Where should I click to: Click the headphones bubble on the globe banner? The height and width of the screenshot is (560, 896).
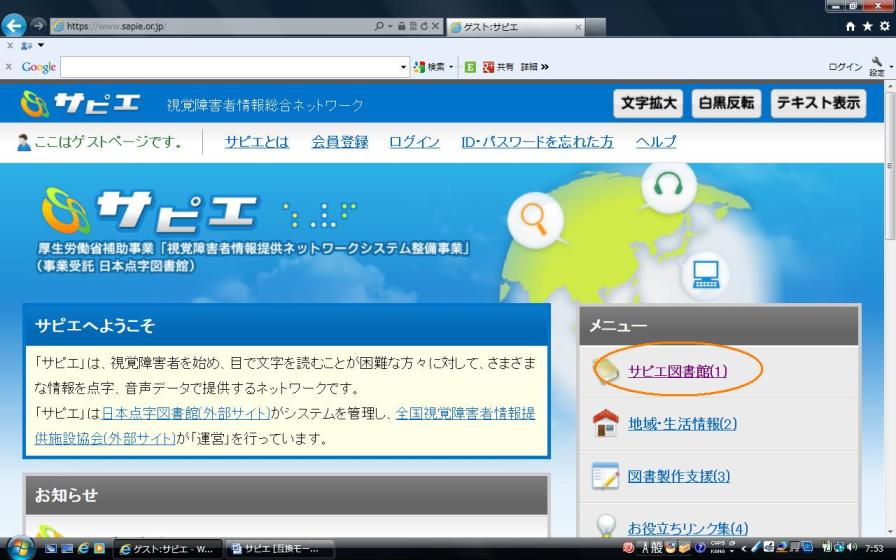click(669, 187)
